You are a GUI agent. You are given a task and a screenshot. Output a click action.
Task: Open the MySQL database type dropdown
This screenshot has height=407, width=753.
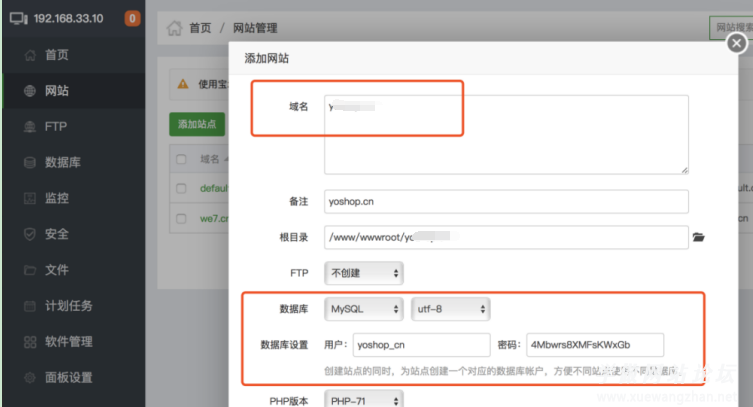(363, 309)
